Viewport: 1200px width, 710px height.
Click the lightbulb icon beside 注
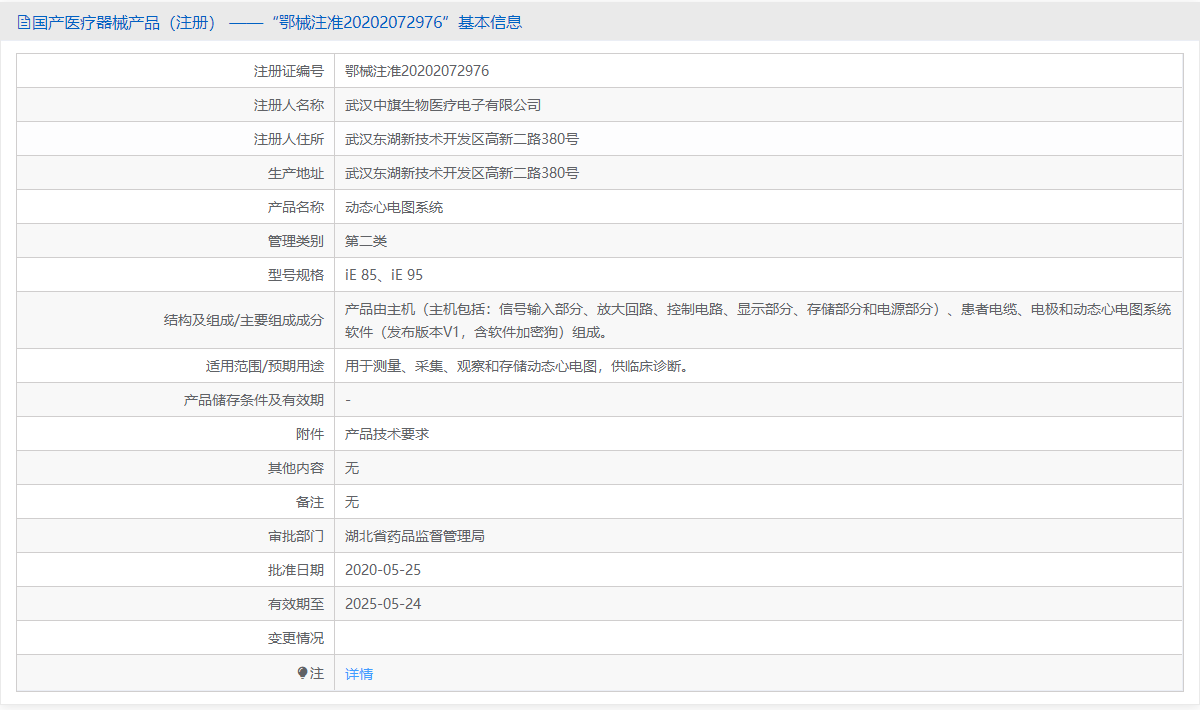tap(302, 673)
